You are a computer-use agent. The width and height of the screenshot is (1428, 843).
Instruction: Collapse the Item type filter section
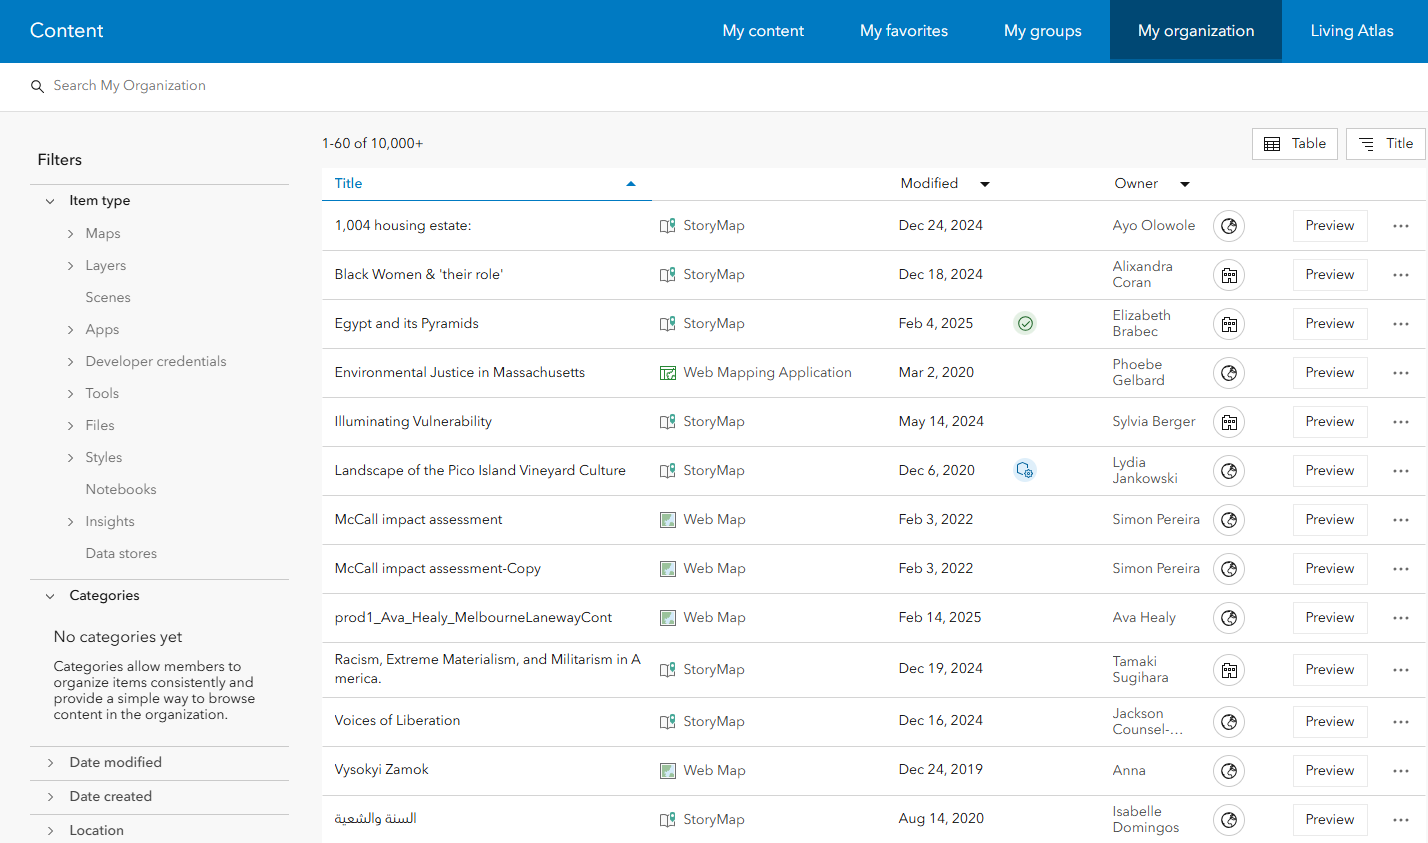[x=50, y=201]
